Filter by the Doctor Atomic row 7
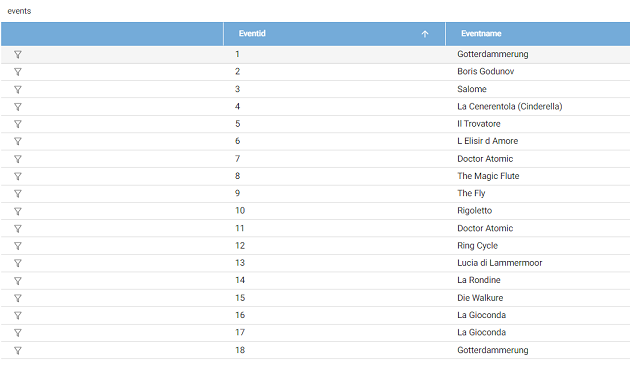 tap(18, 159)
